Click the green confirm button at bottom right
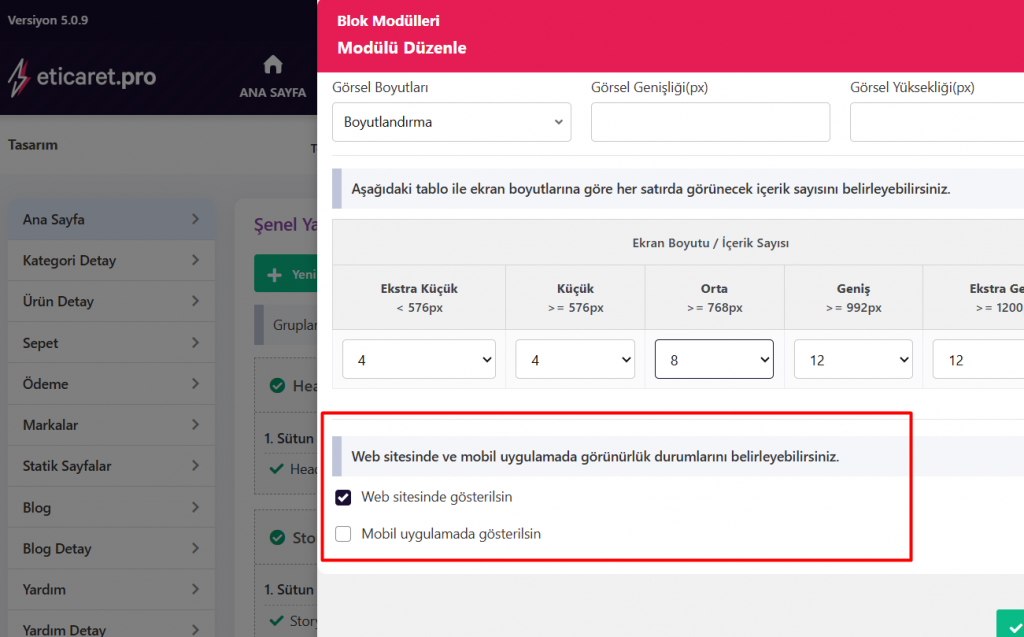The image size is (1024, 637). click(x=1010, y=623)
